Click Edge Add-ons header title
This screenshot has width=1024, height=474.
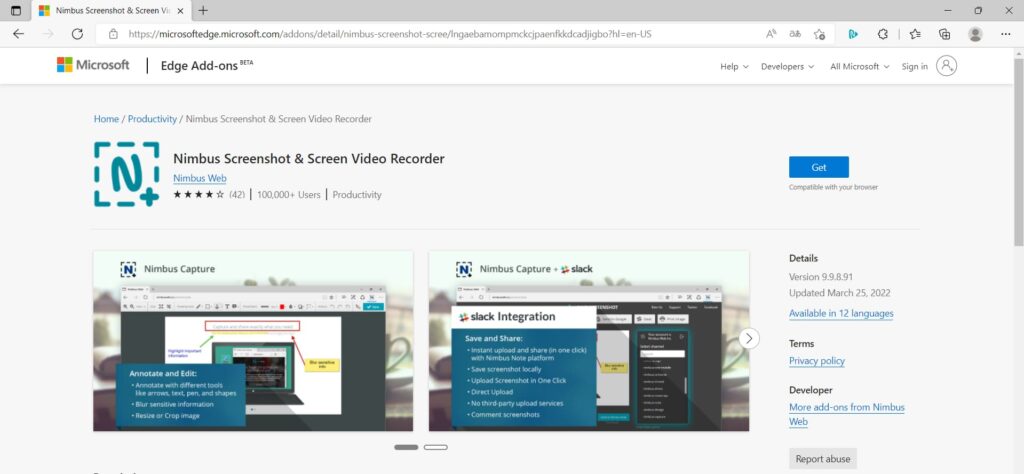point(207,66)
